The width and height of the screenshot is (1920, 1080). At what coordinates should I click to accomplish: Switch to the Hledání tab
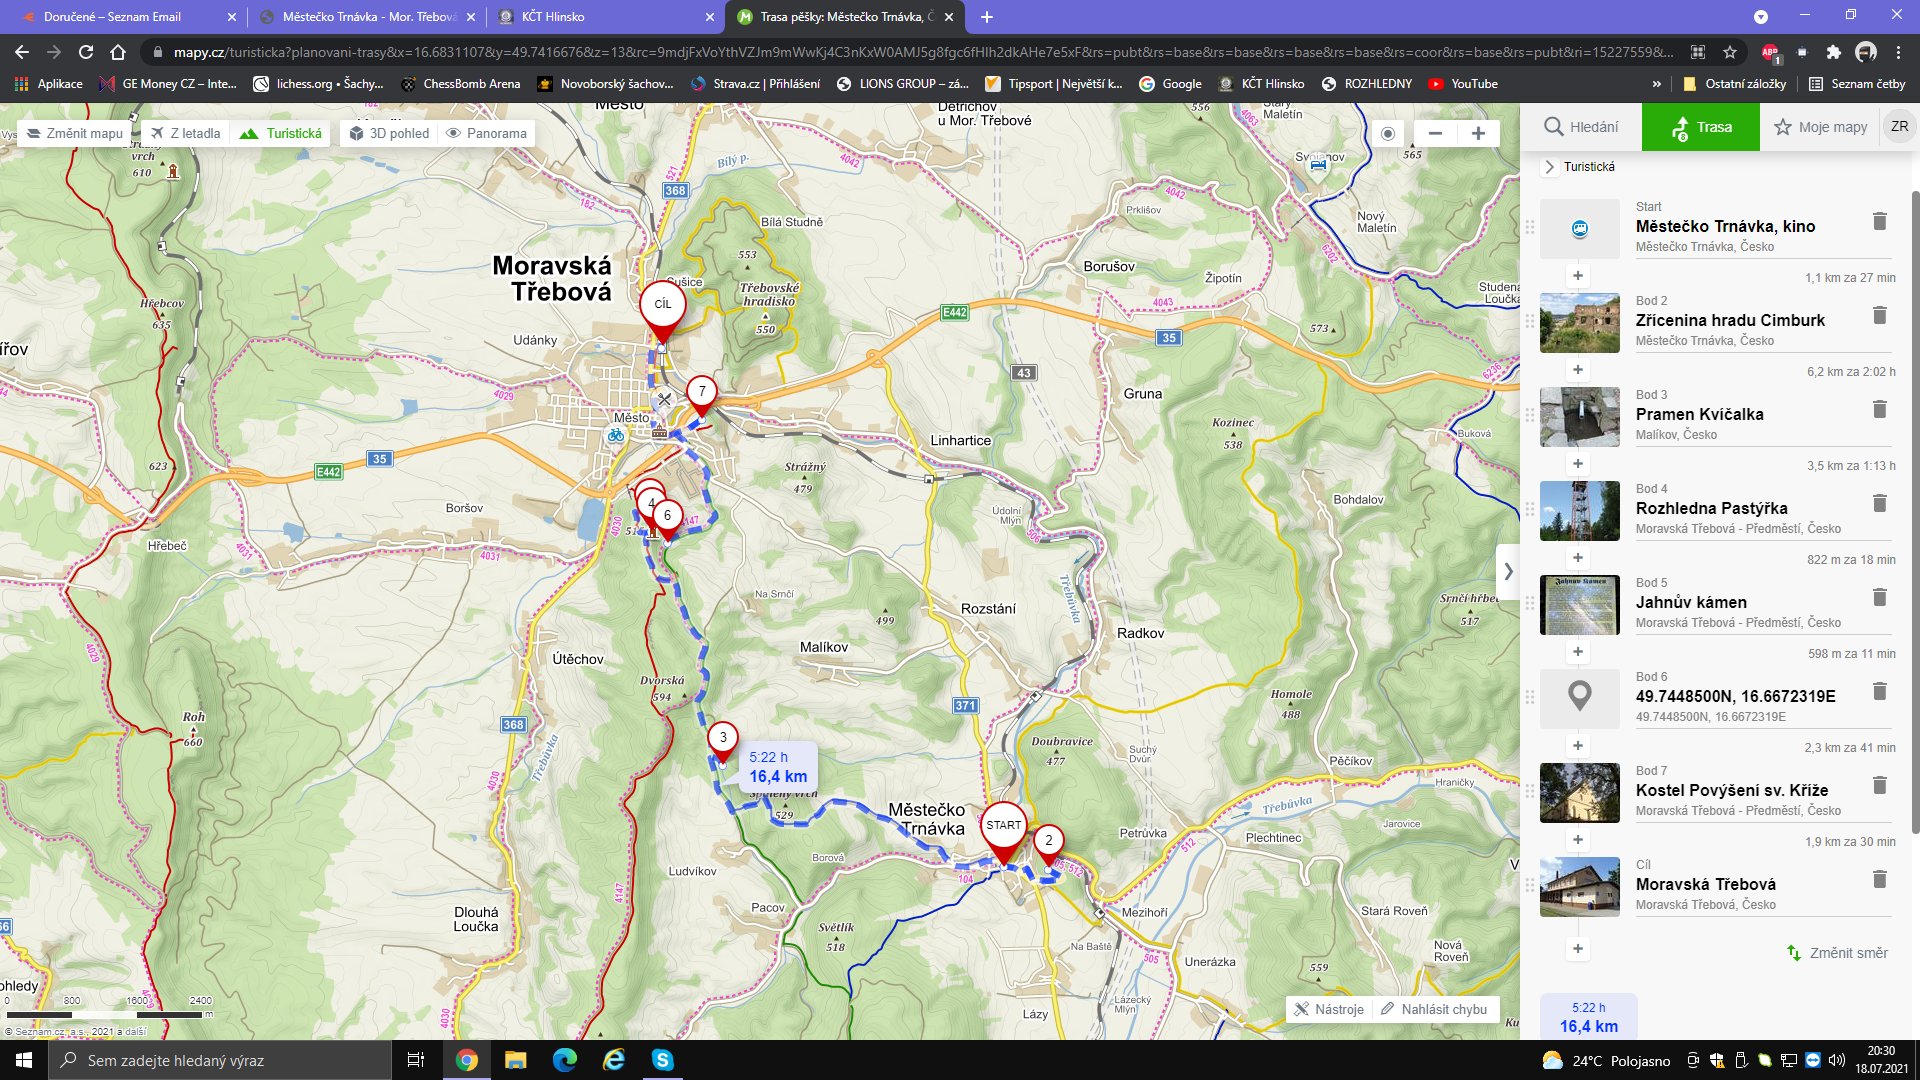tap(1581, 127)
